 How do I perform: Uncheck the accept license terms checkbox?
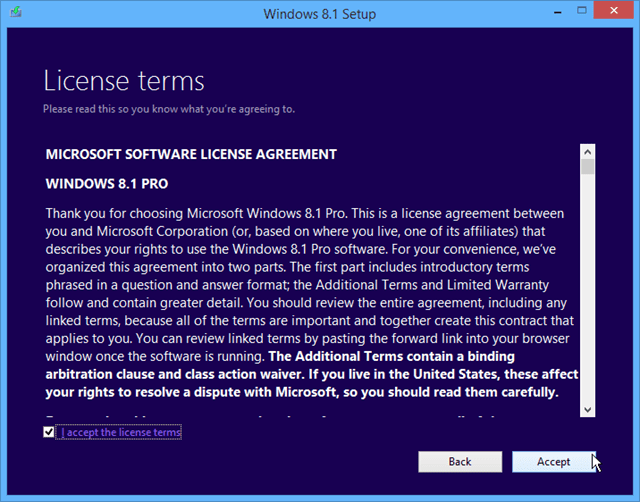pyautogui.click(x=49, y=432)
